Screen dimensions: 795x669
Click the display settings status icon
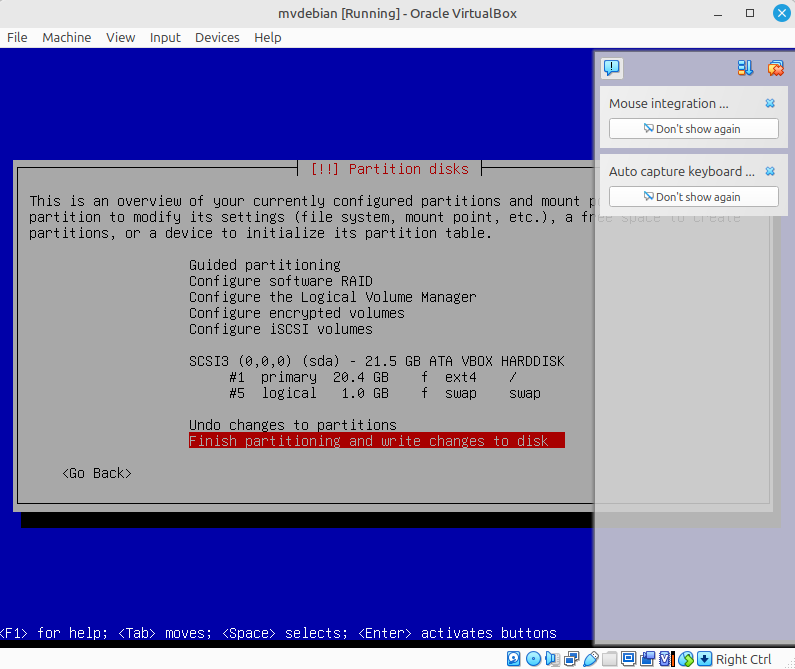(x=628, y=659)
